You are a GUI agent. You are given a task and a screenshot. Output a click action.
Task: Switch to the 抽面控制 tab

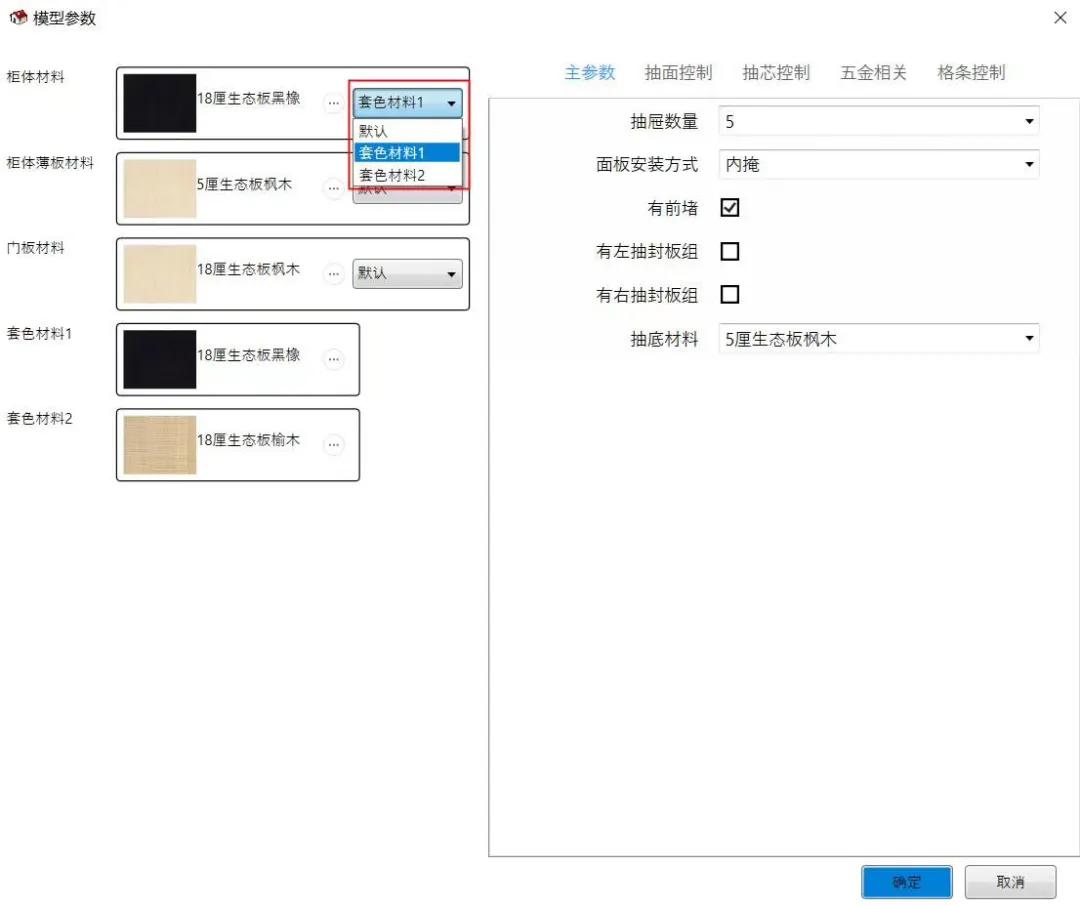click(x=678, y=71)
